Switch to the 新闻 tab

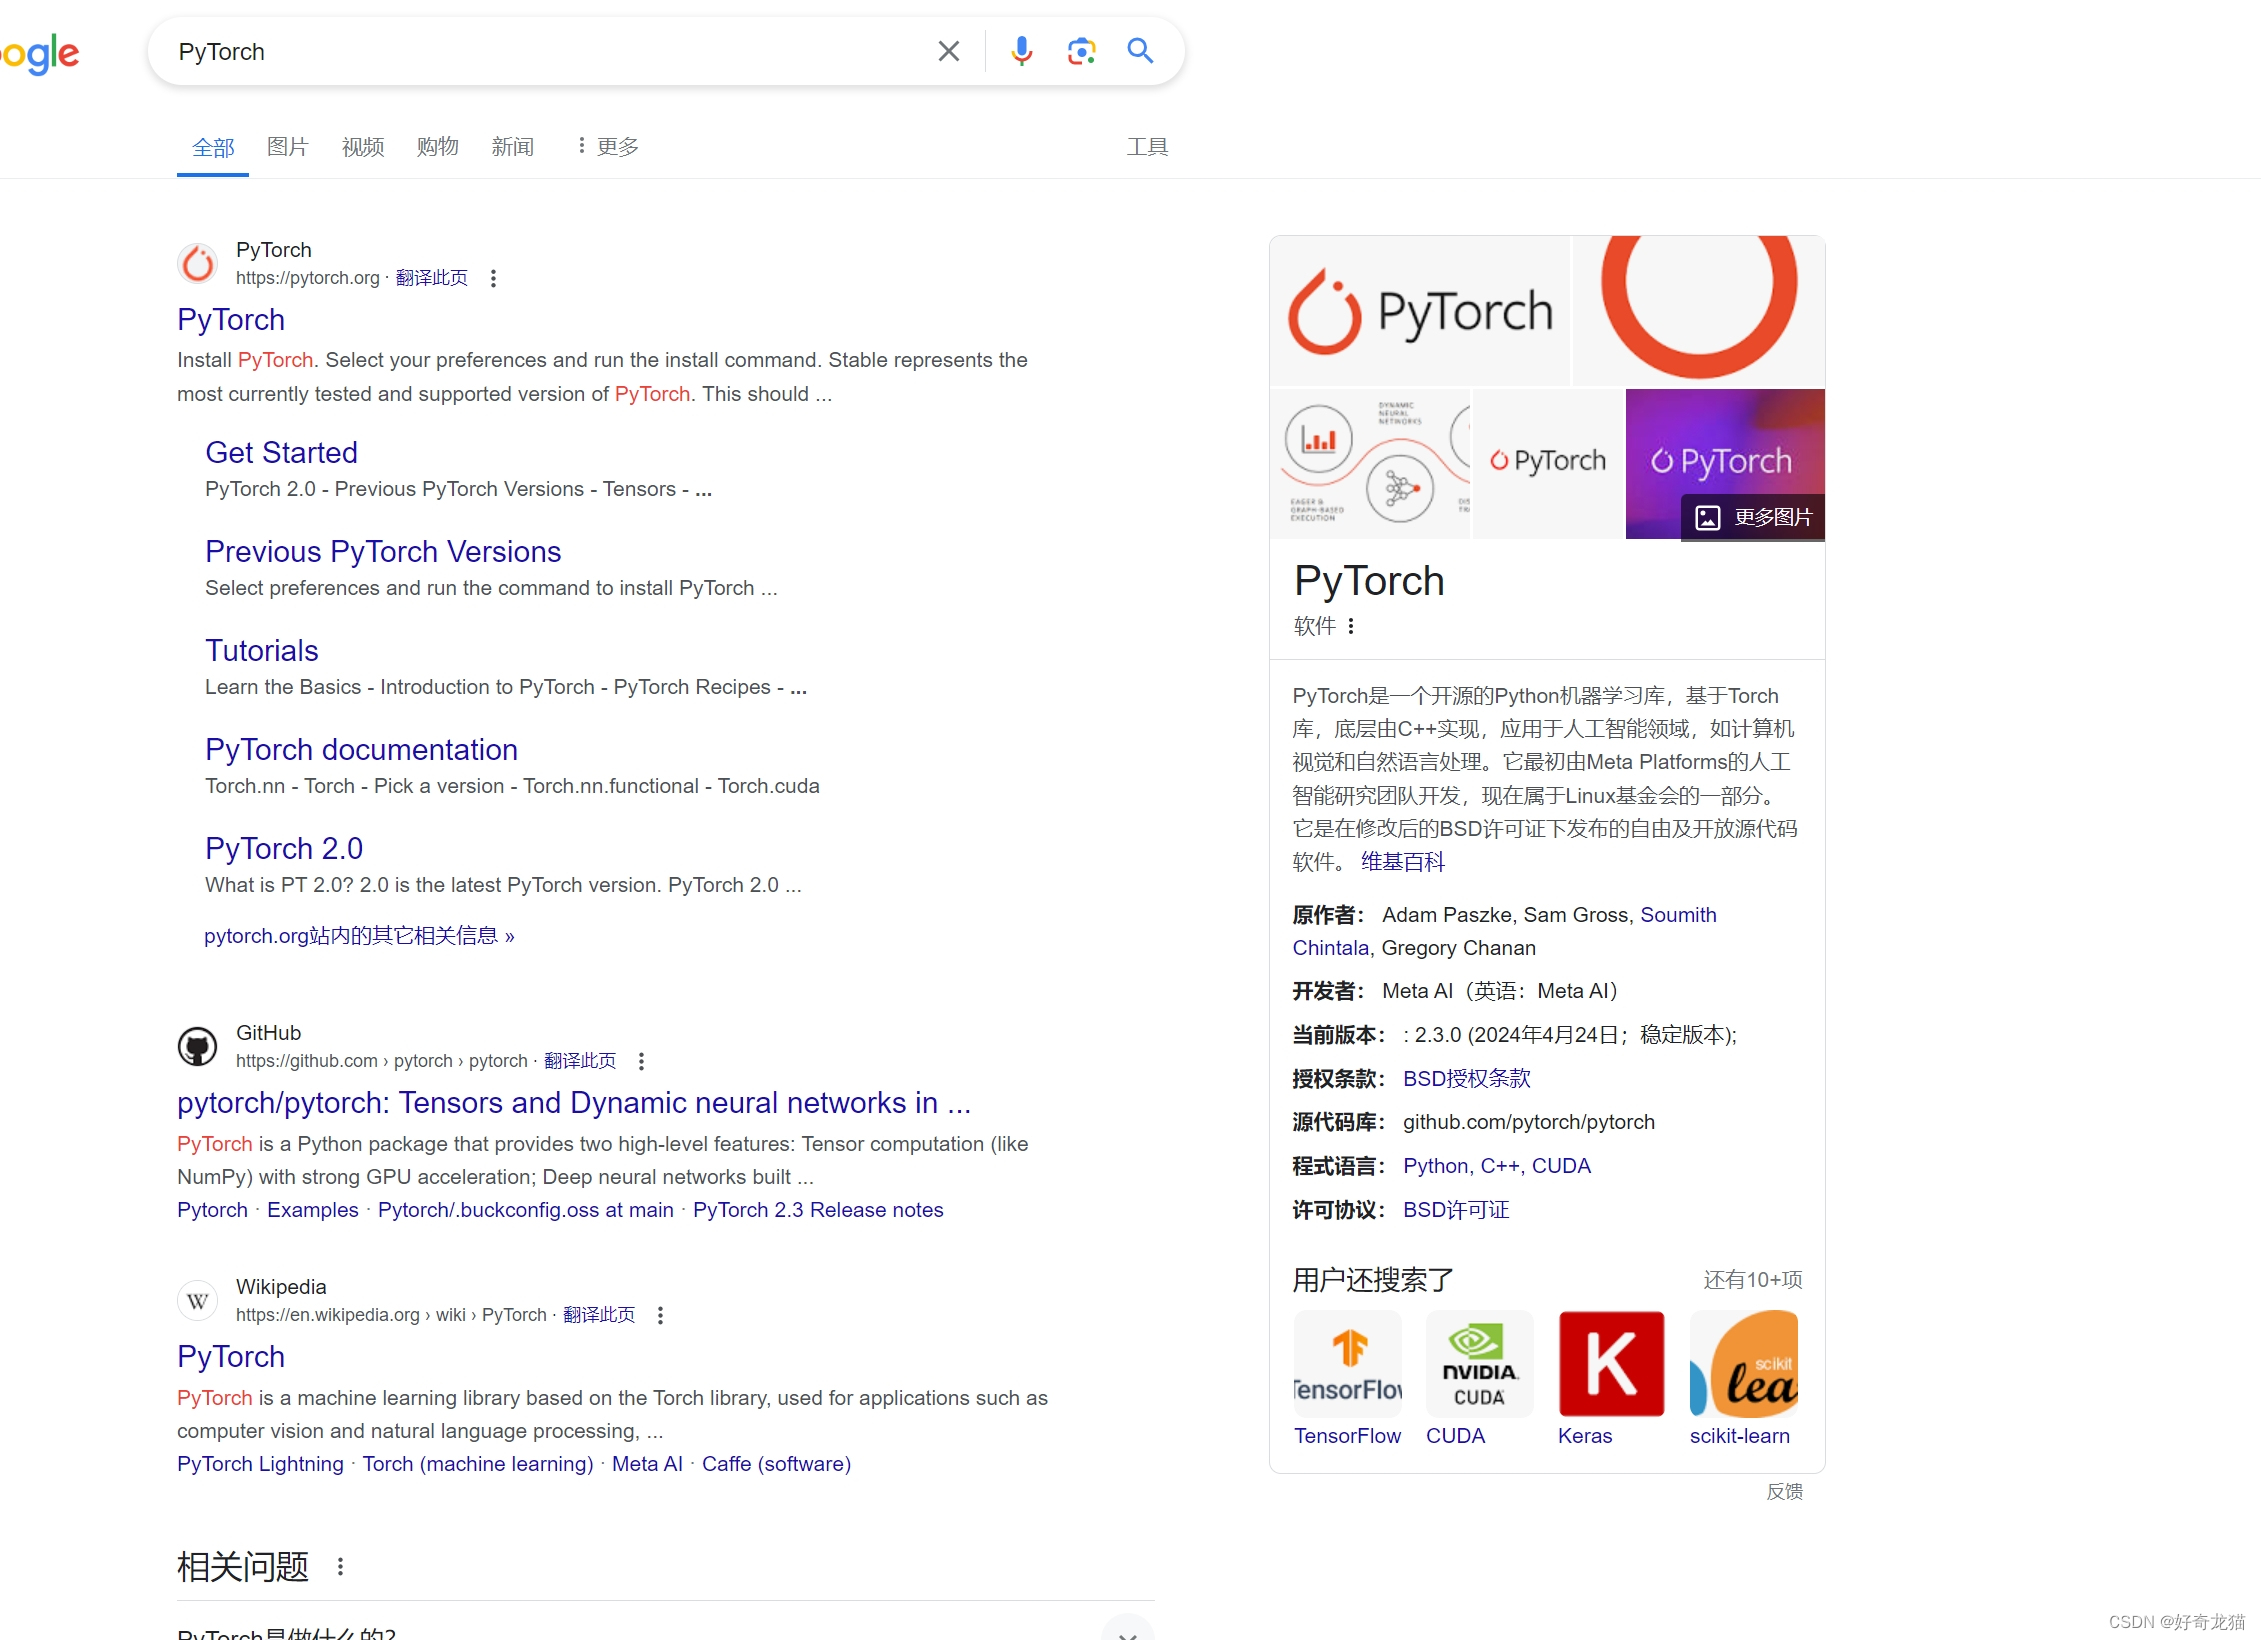513,147
